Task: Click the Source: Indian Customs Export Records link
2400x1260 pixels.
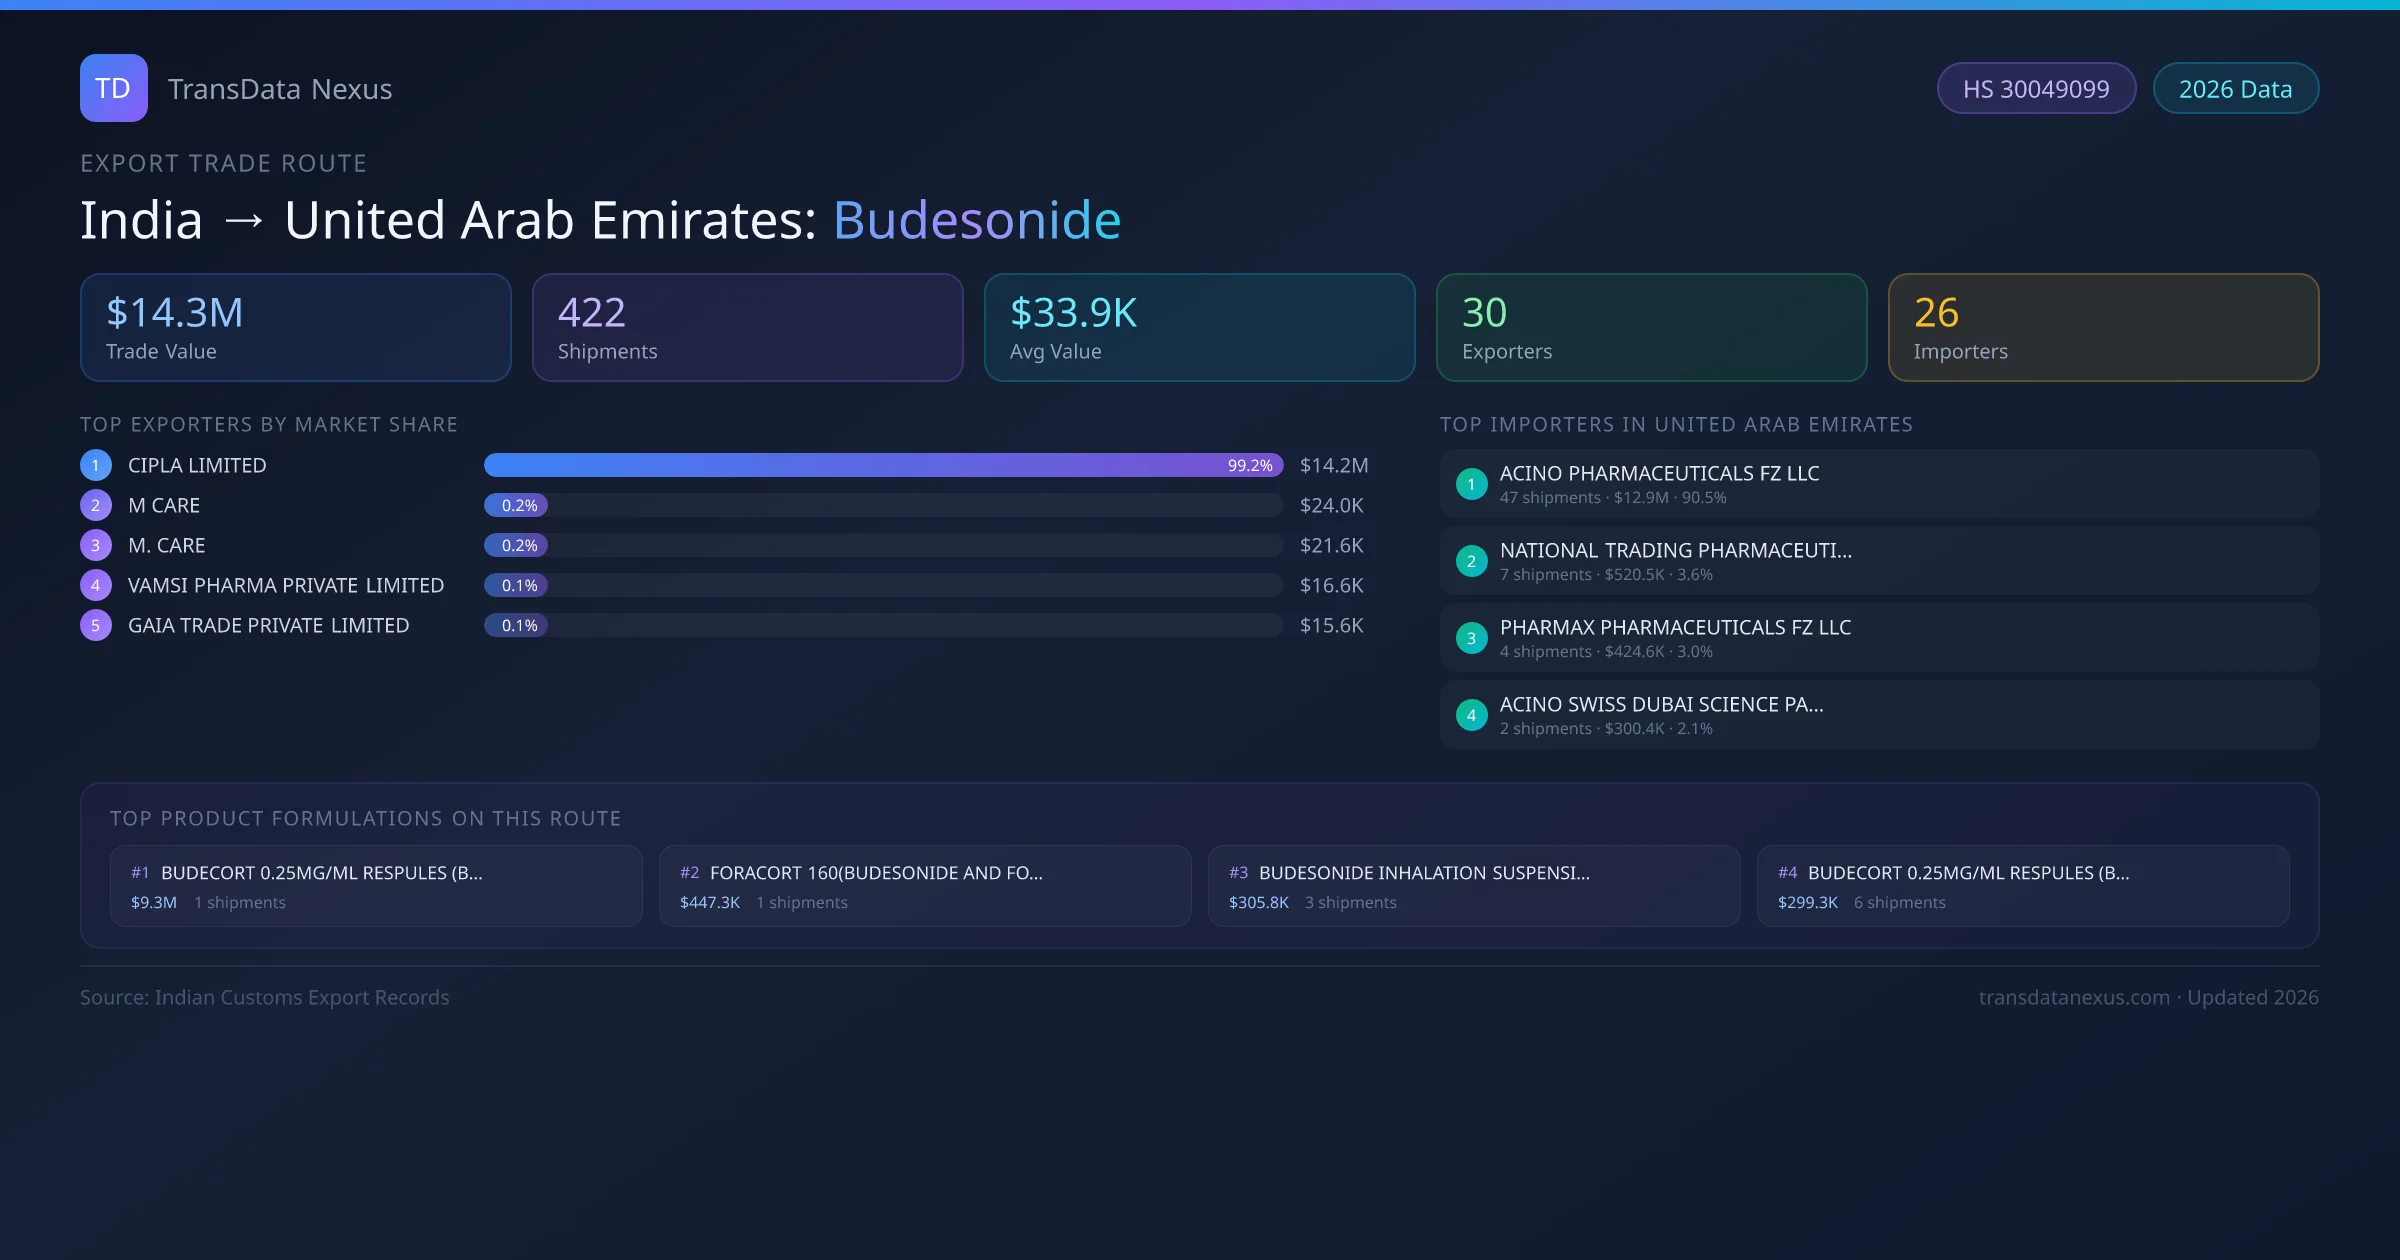Action: click(x=264, y=997)
